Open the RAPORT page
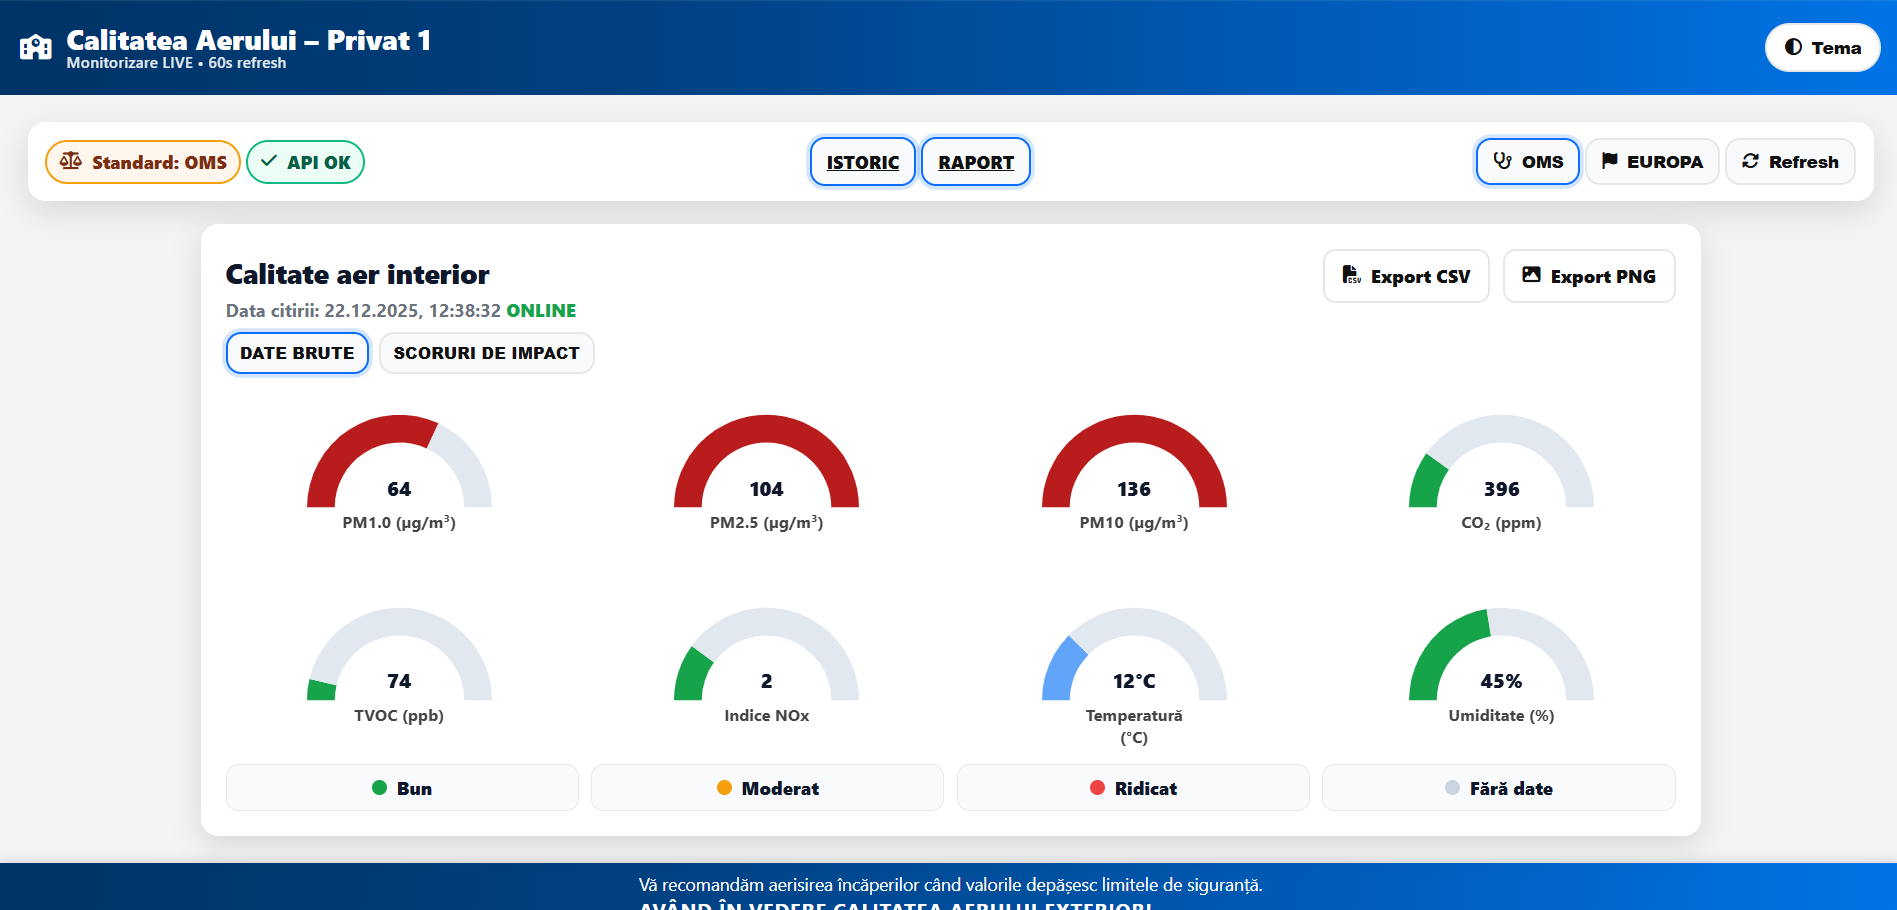Image resolution: width=1897 pixels, height=910 pixels. click(x=976, y=162)
